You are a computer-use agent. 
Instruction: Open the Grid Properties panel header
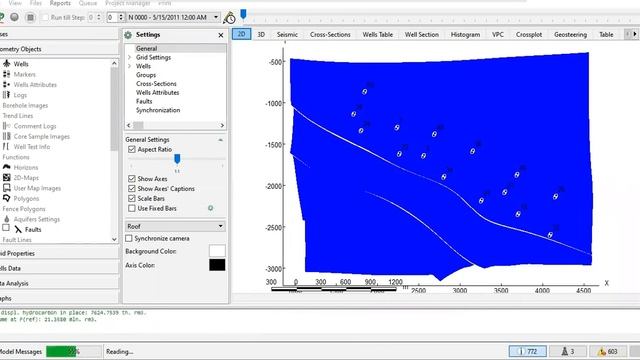[59, 253]
